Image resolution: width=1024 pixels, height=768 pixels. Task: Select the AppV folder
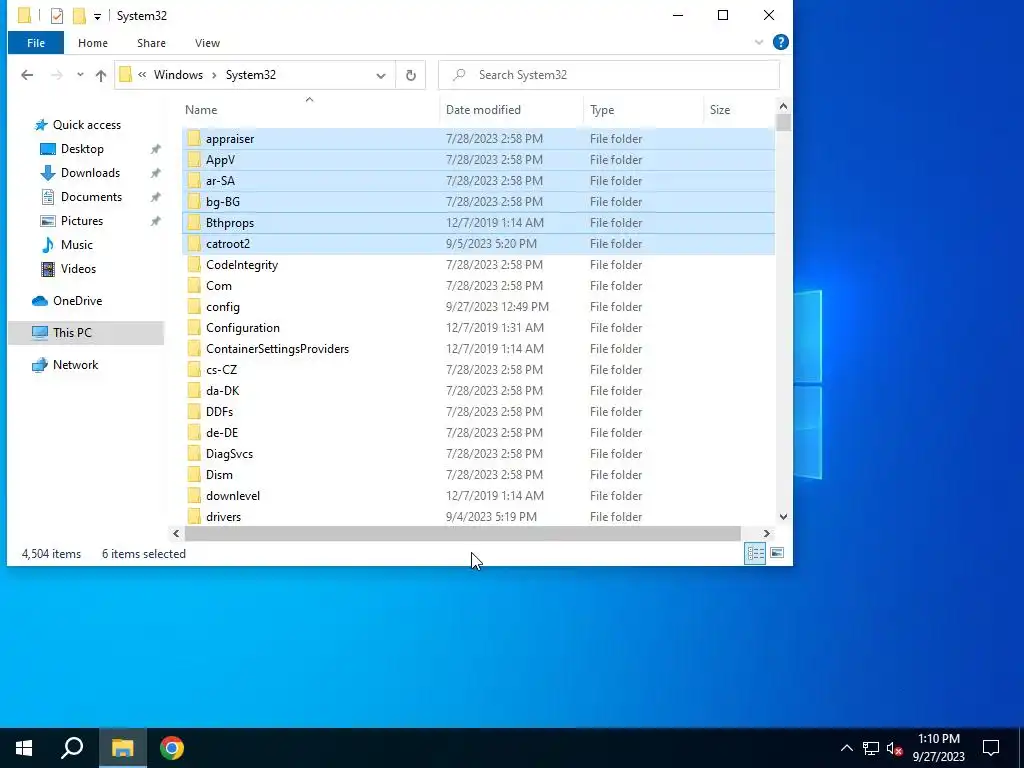pos(479,160)
